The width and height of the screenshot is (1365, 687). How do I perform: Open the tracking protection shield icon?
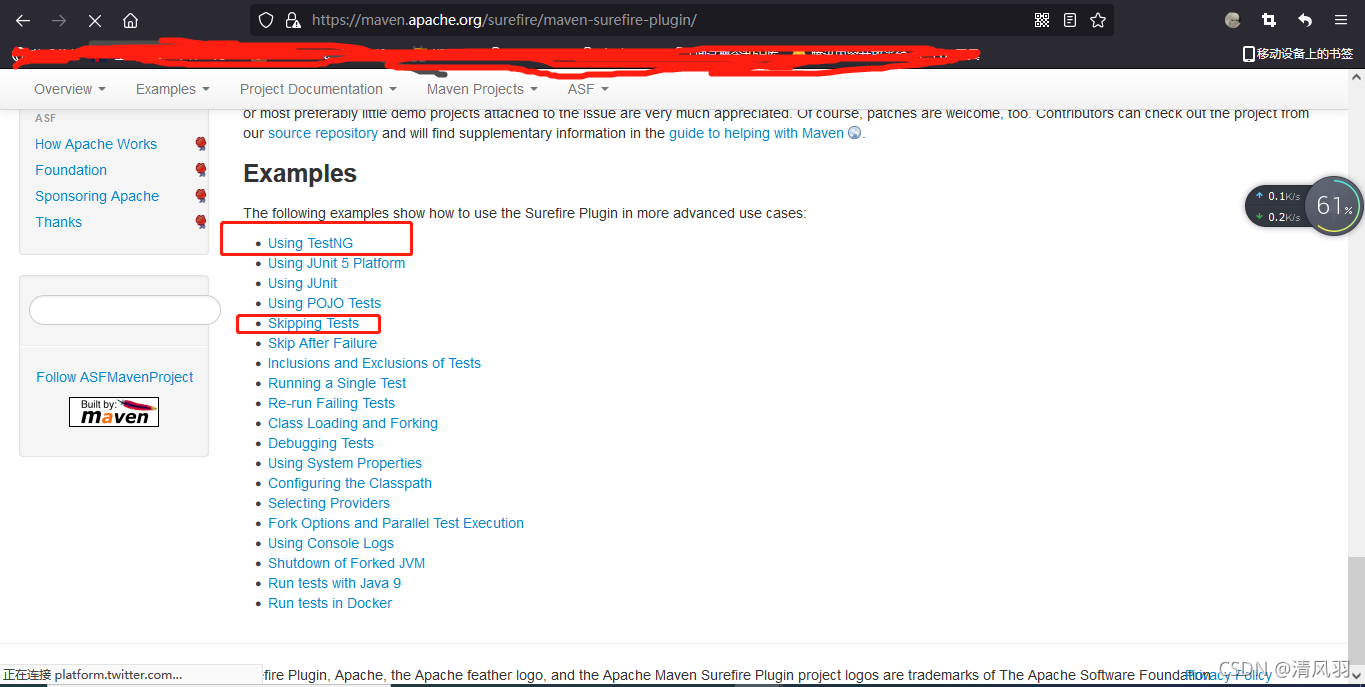point(266,20)
